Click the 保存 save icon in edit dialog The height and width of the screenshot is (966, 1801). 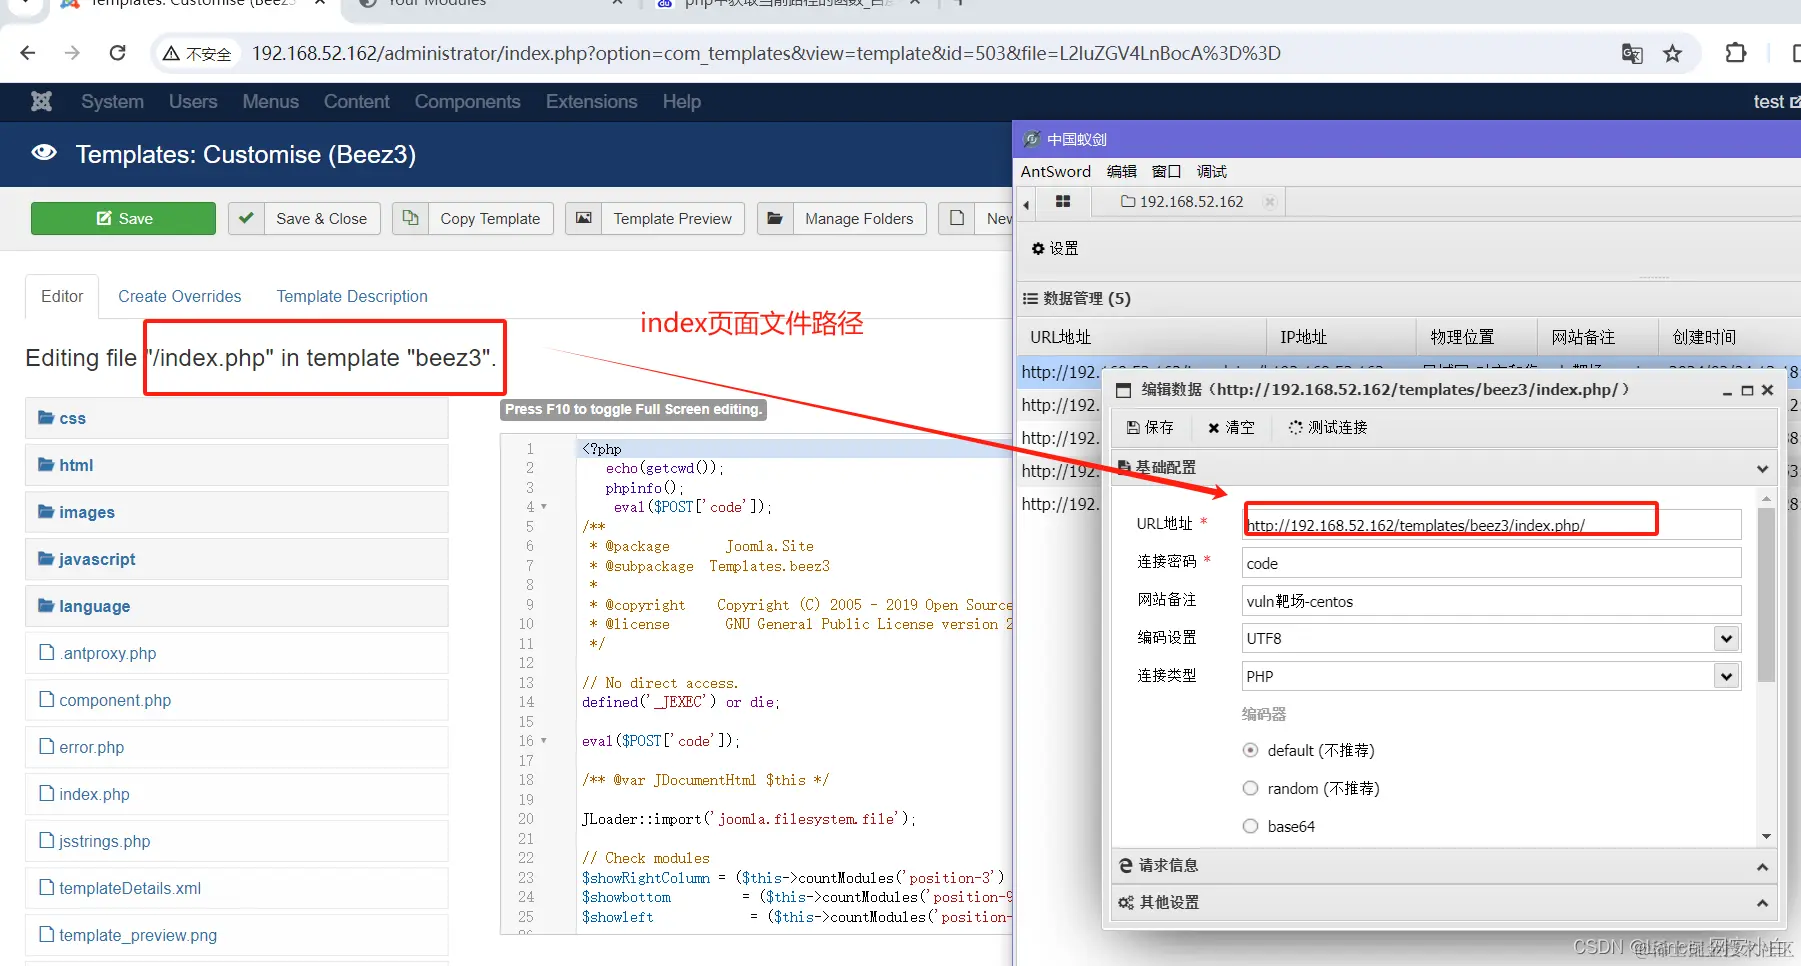pos(1133,428)
